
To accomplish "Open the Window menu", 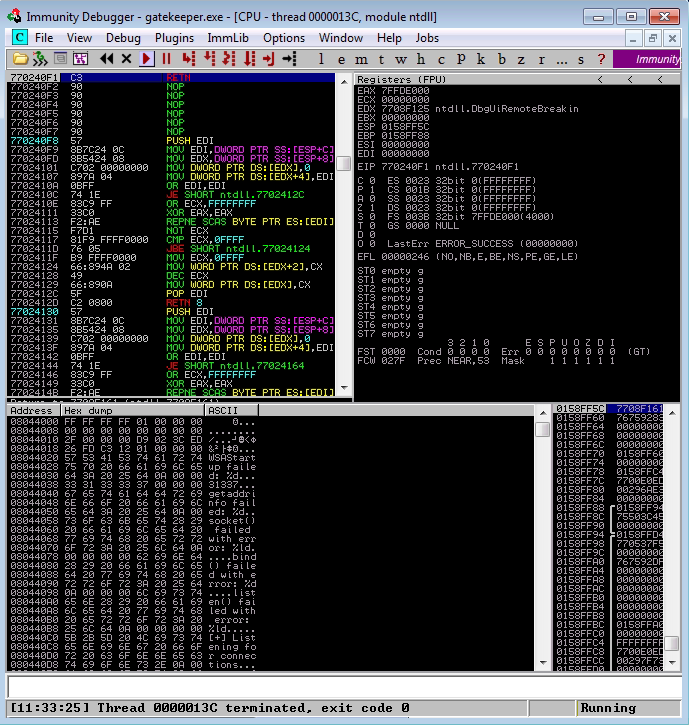I will [x=341, y=38].
